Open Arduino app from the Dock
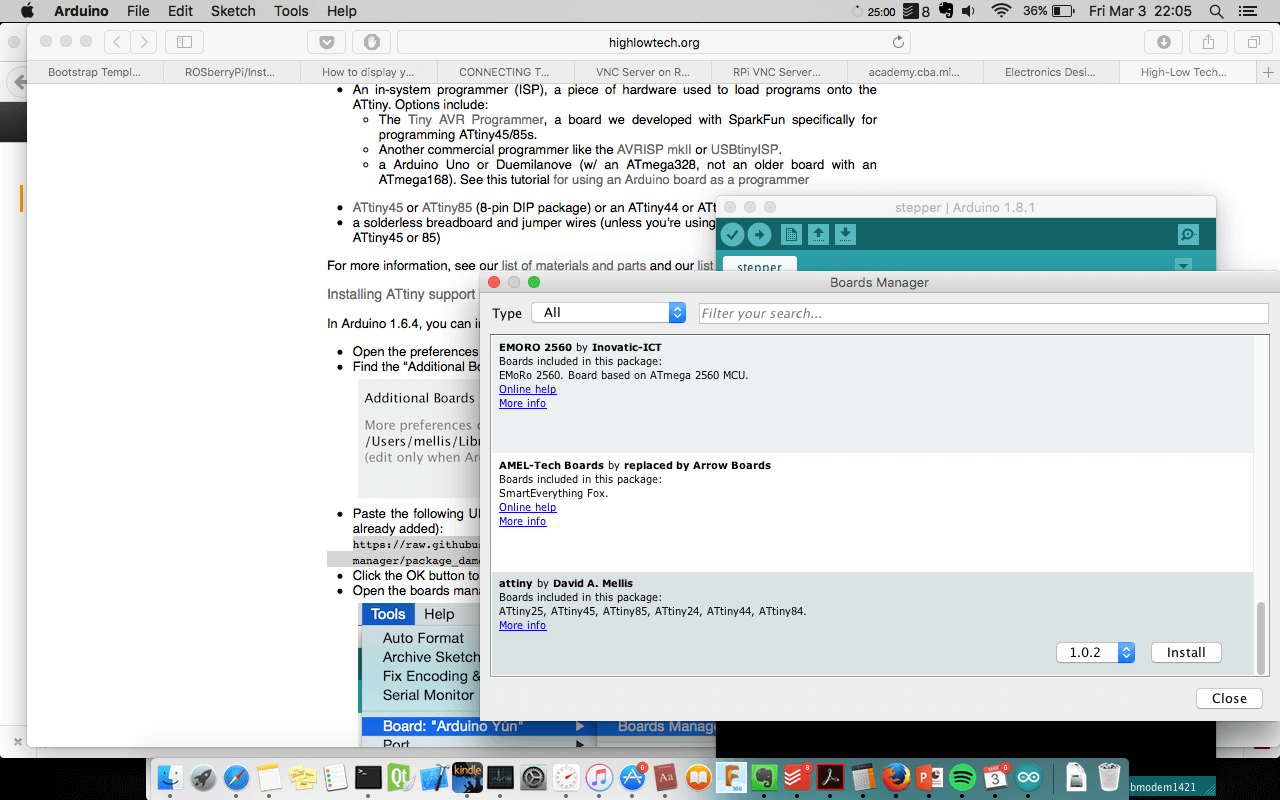1280x800 pixels. point(1029,778)
